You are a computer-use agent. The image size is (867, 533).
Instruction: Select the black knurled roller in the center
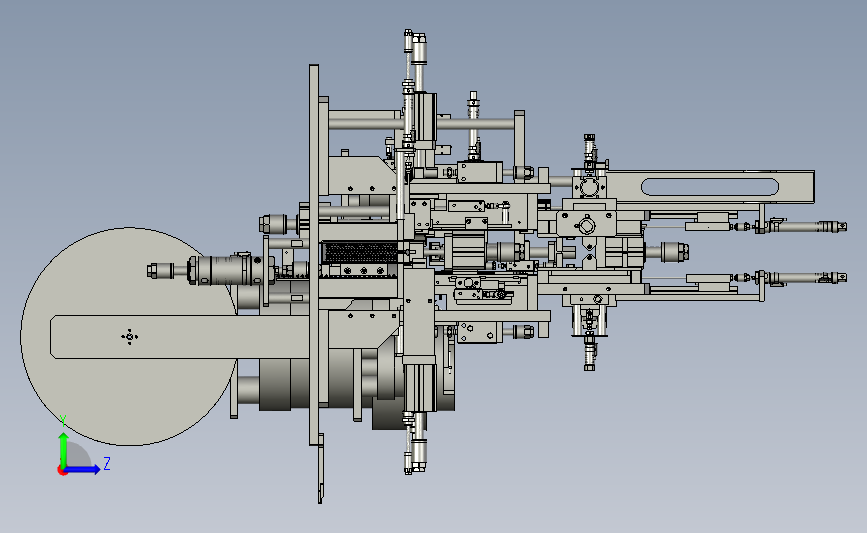[x=359, y=252]
